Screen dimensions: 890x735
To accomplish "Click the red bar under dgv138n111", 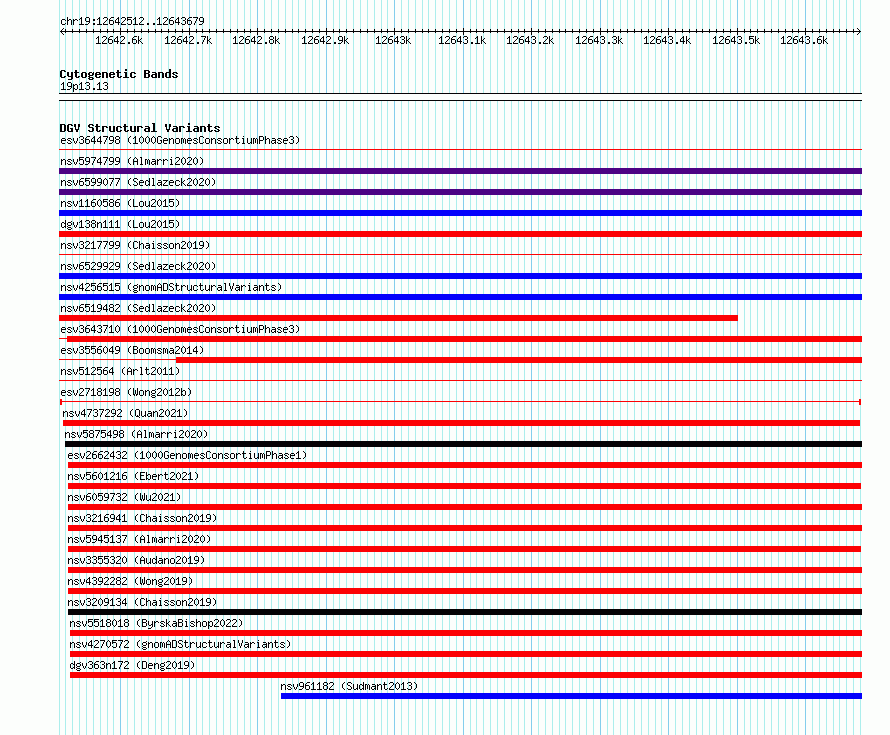I will 460,234.
